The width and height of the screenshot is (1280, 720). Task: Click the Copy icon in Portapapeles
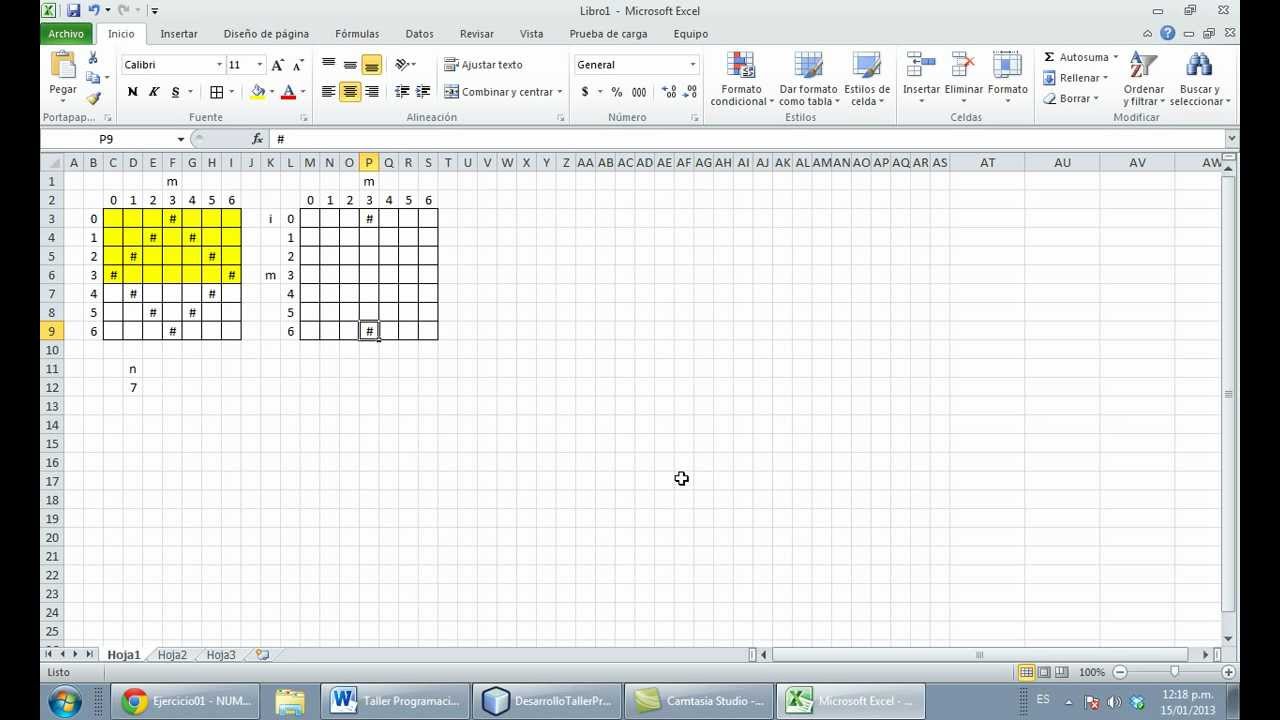coord(93,78)
